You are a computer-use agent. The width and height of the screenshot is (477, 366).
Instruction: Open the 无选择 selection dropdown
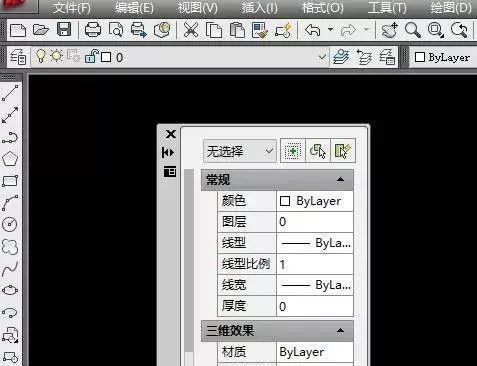click(240, 151)
